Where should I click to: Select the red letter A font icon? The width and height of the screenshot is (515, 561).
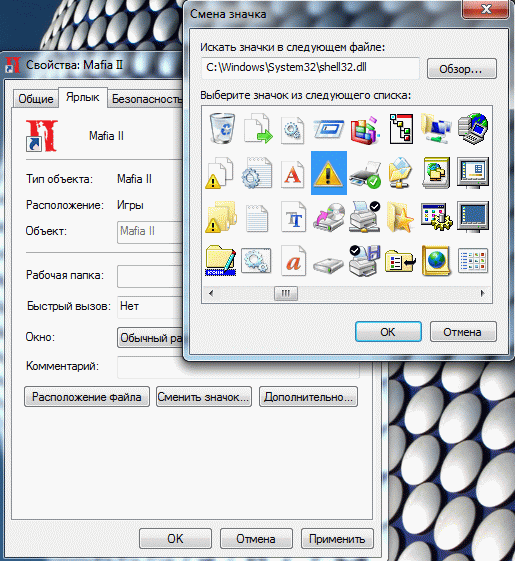coord(293,174)
